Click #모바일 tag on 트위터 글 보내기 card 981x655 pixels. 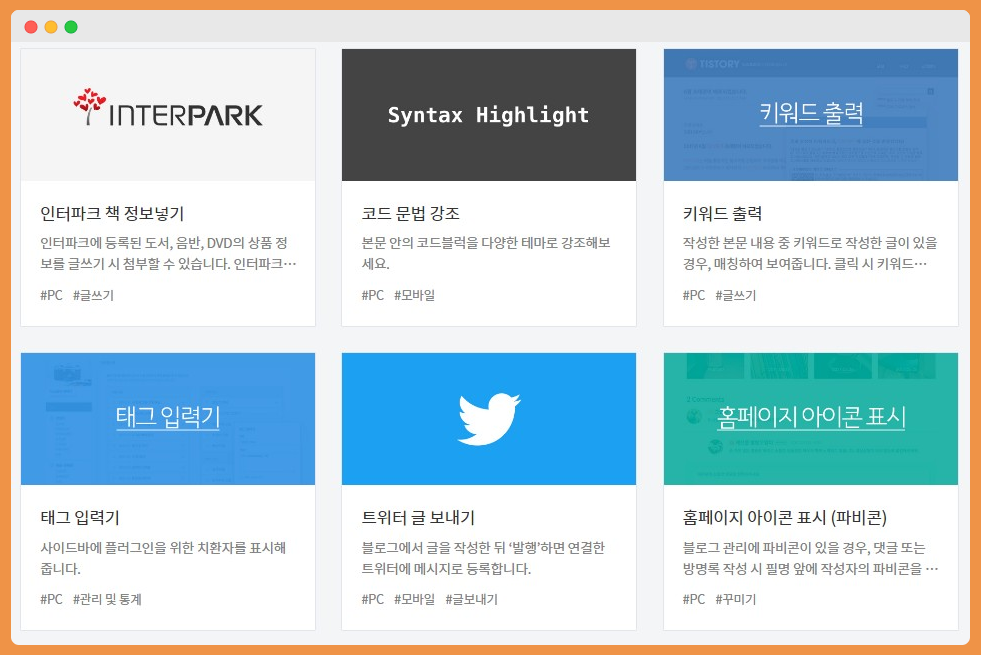pyautogui.click(x=414, y=599)
